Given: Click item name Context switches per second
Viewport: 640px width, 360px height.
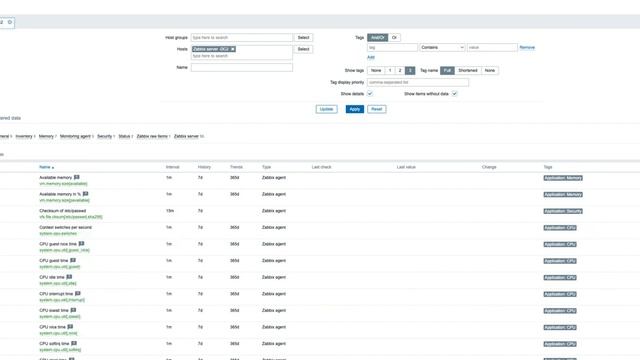Looking at the screenshot, I should pyautogui.click(x=65, y=227).
